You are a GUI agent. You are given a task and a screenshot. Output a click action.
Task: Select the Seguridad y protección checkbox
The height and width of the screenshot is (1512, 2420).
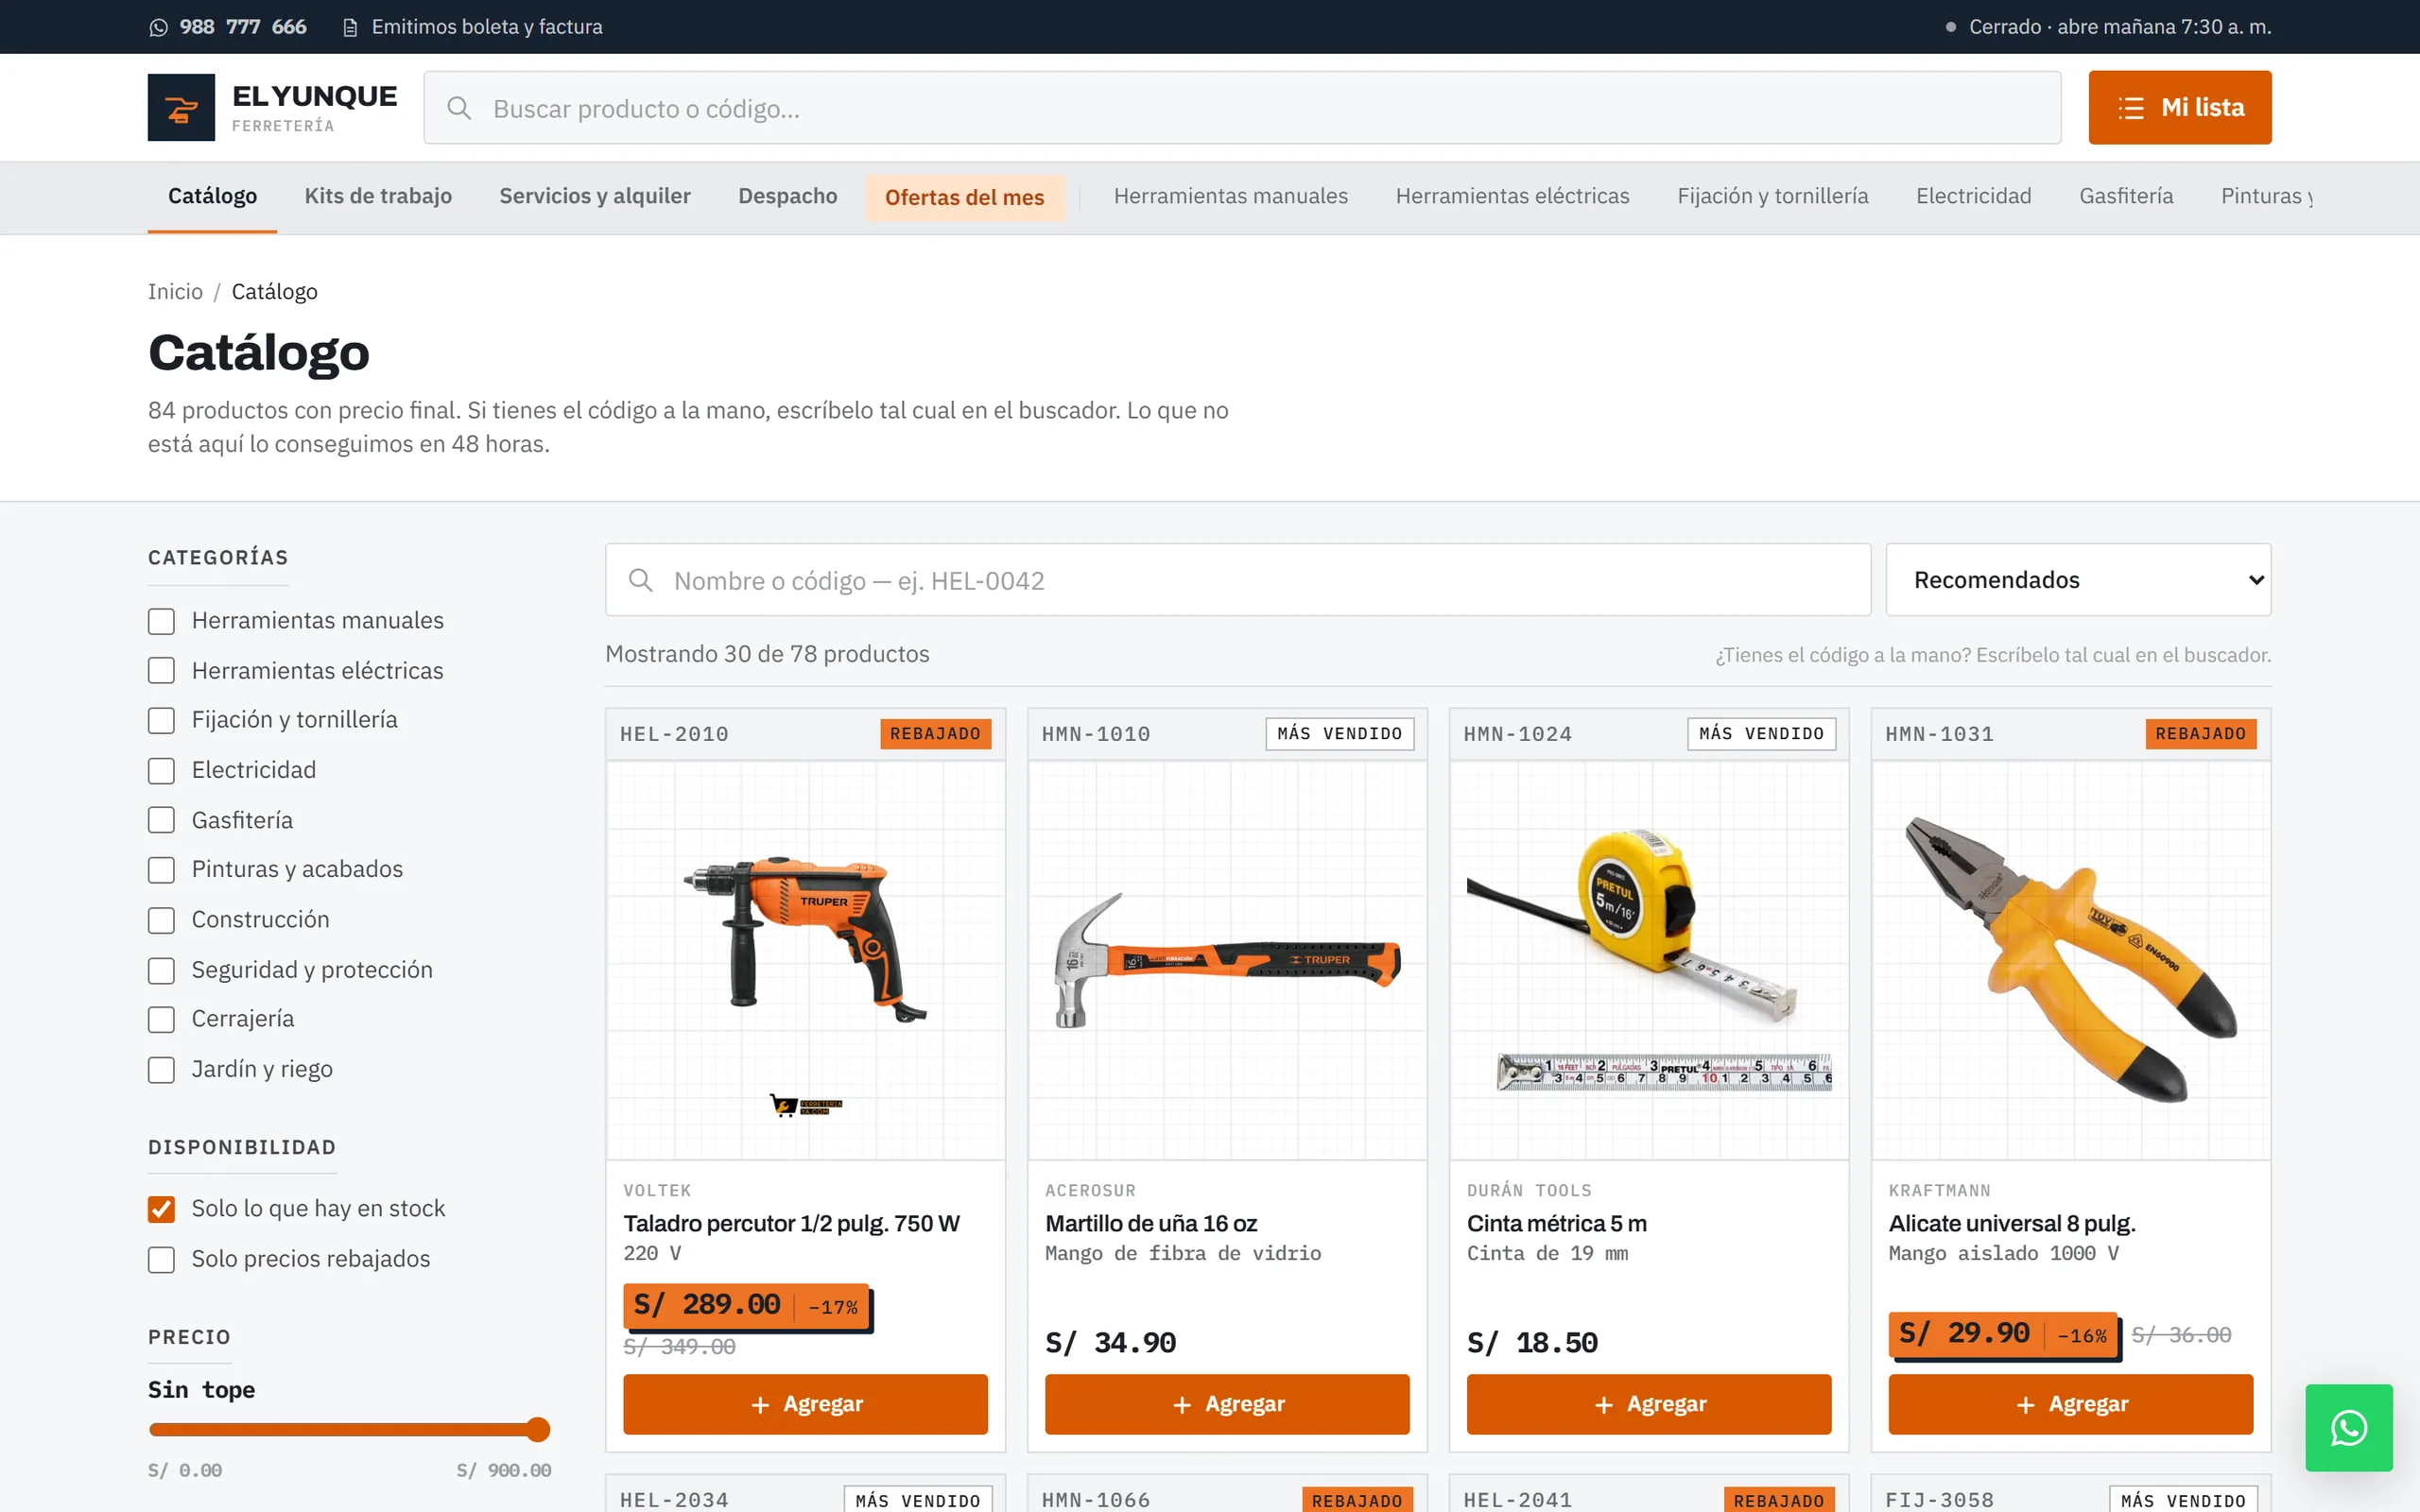coord(161,970)
